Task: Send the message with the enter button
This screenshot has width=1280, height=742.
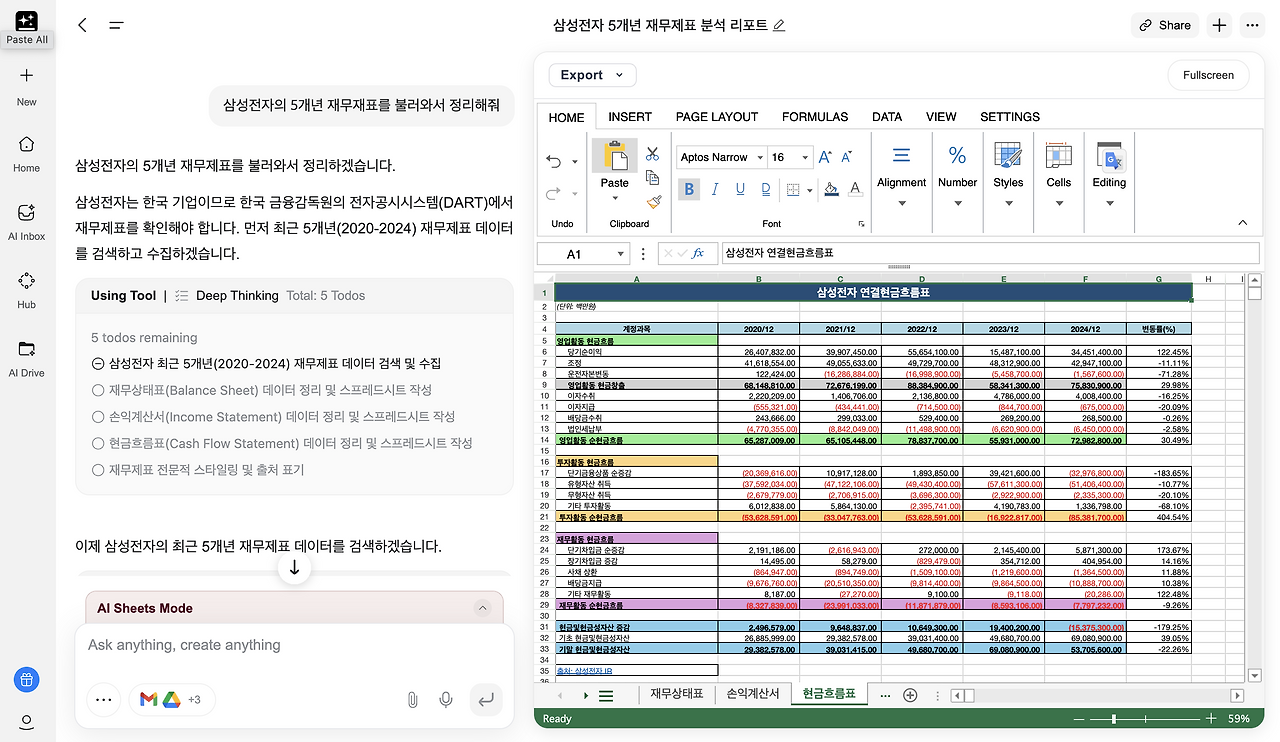Action: (x=486, y=700)
